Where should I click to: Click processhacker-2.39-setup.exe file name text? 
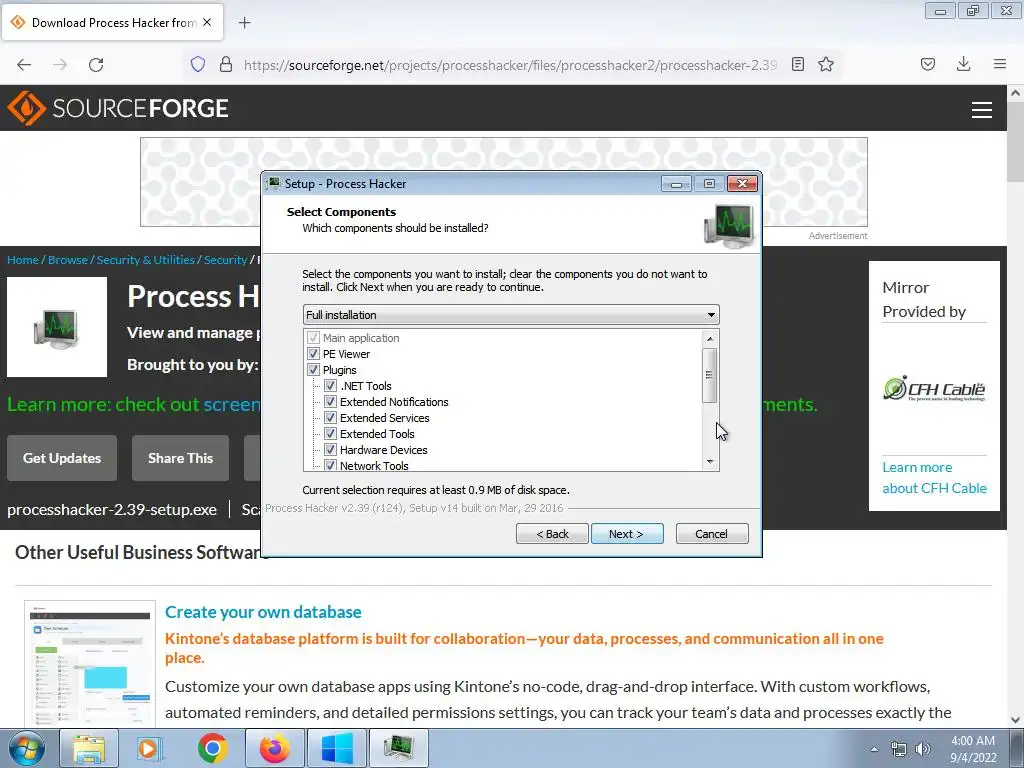pos(112,509)
